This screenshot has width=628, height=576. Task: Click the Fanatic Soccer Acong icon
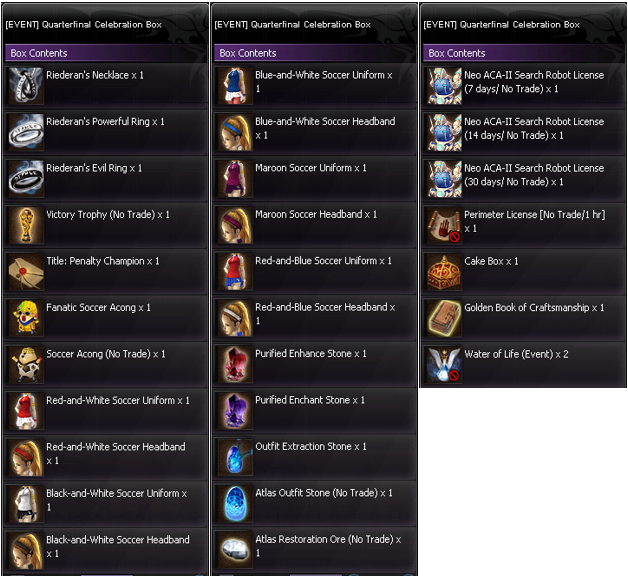(26, 318)
